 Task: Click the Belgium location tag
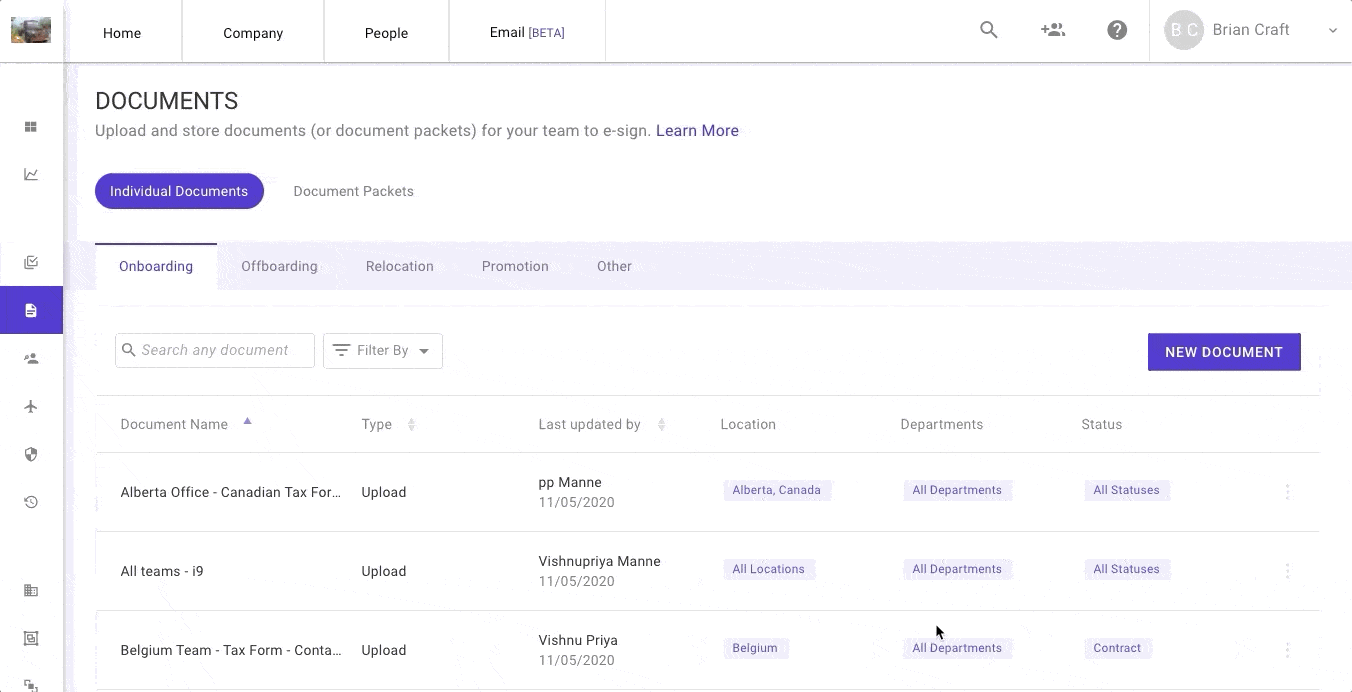[x=755, y=648]
